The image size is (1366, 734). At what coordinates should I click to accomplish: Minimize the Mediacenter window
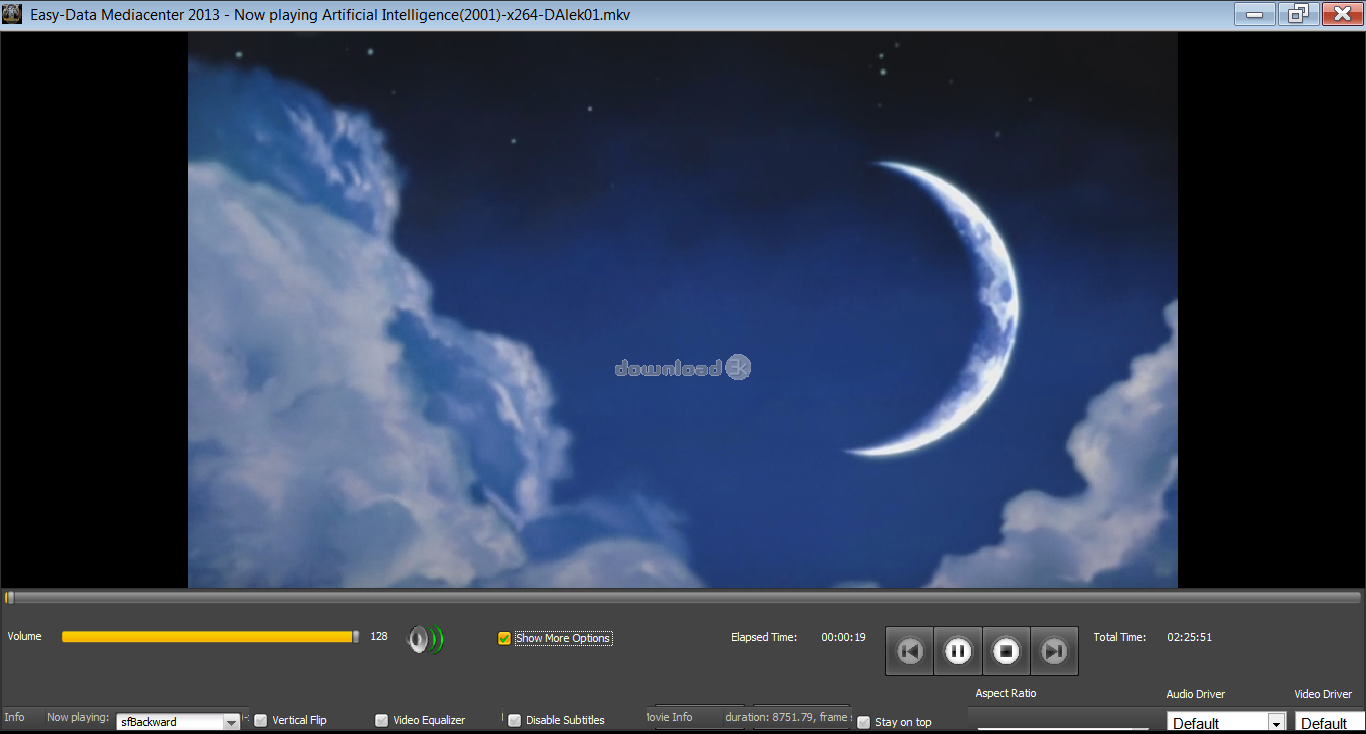point(1254,14)
